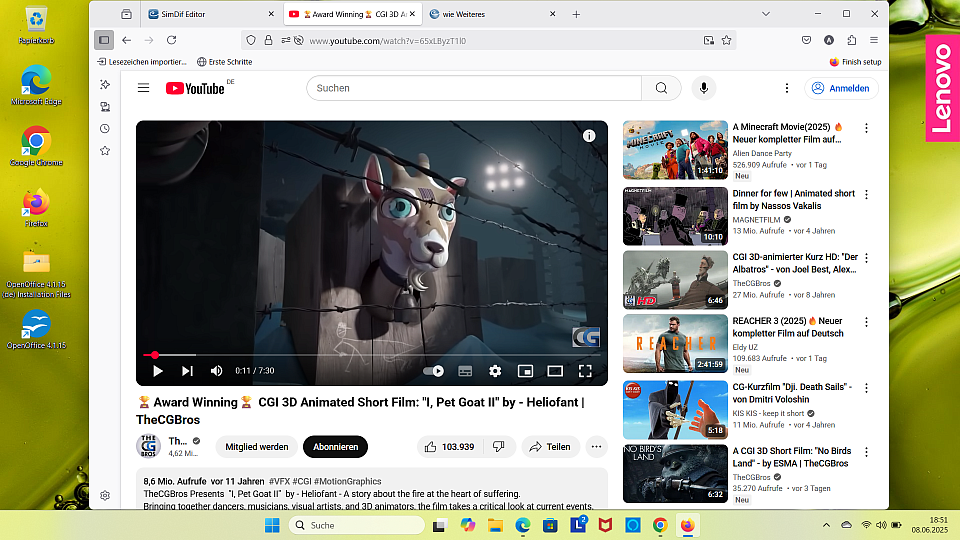Screen dimensions: 960x540
Task: Mute the video using the speaker icon
Action: point(216,371)
